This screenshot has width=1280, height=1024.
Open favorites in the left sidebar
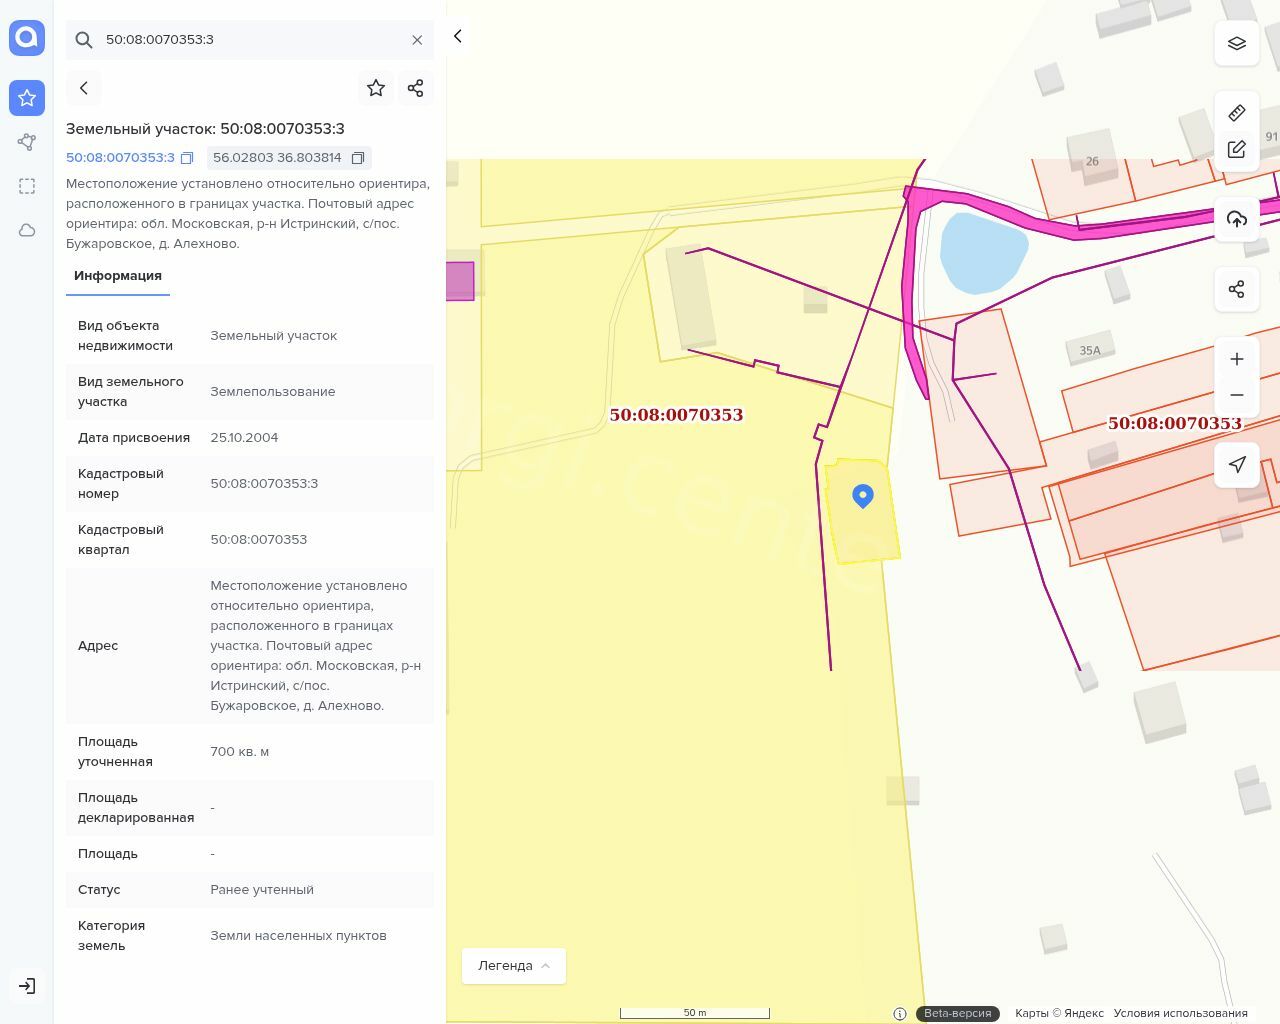point(27,98)
